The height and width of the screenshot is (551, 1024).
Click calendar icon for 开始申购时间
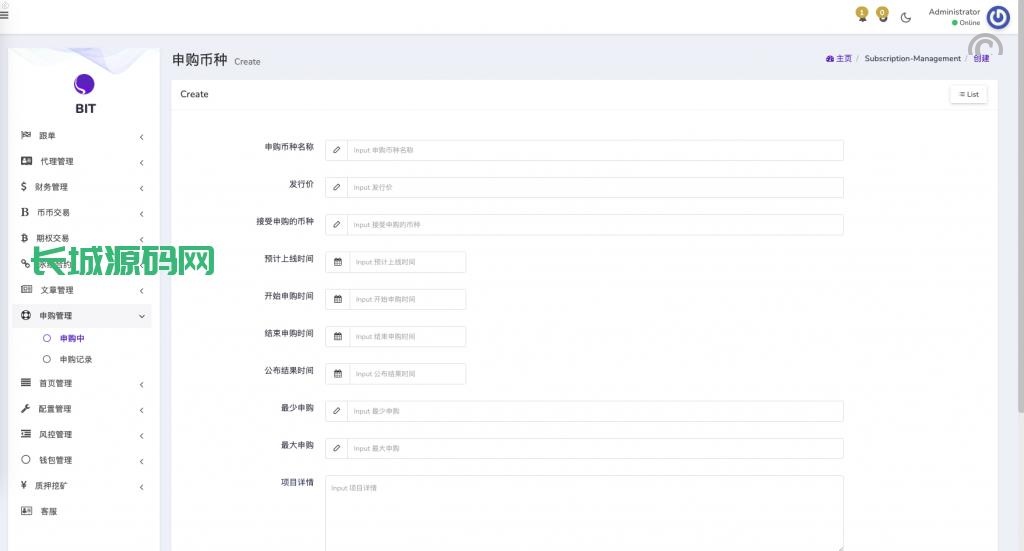tap(338, 299)
